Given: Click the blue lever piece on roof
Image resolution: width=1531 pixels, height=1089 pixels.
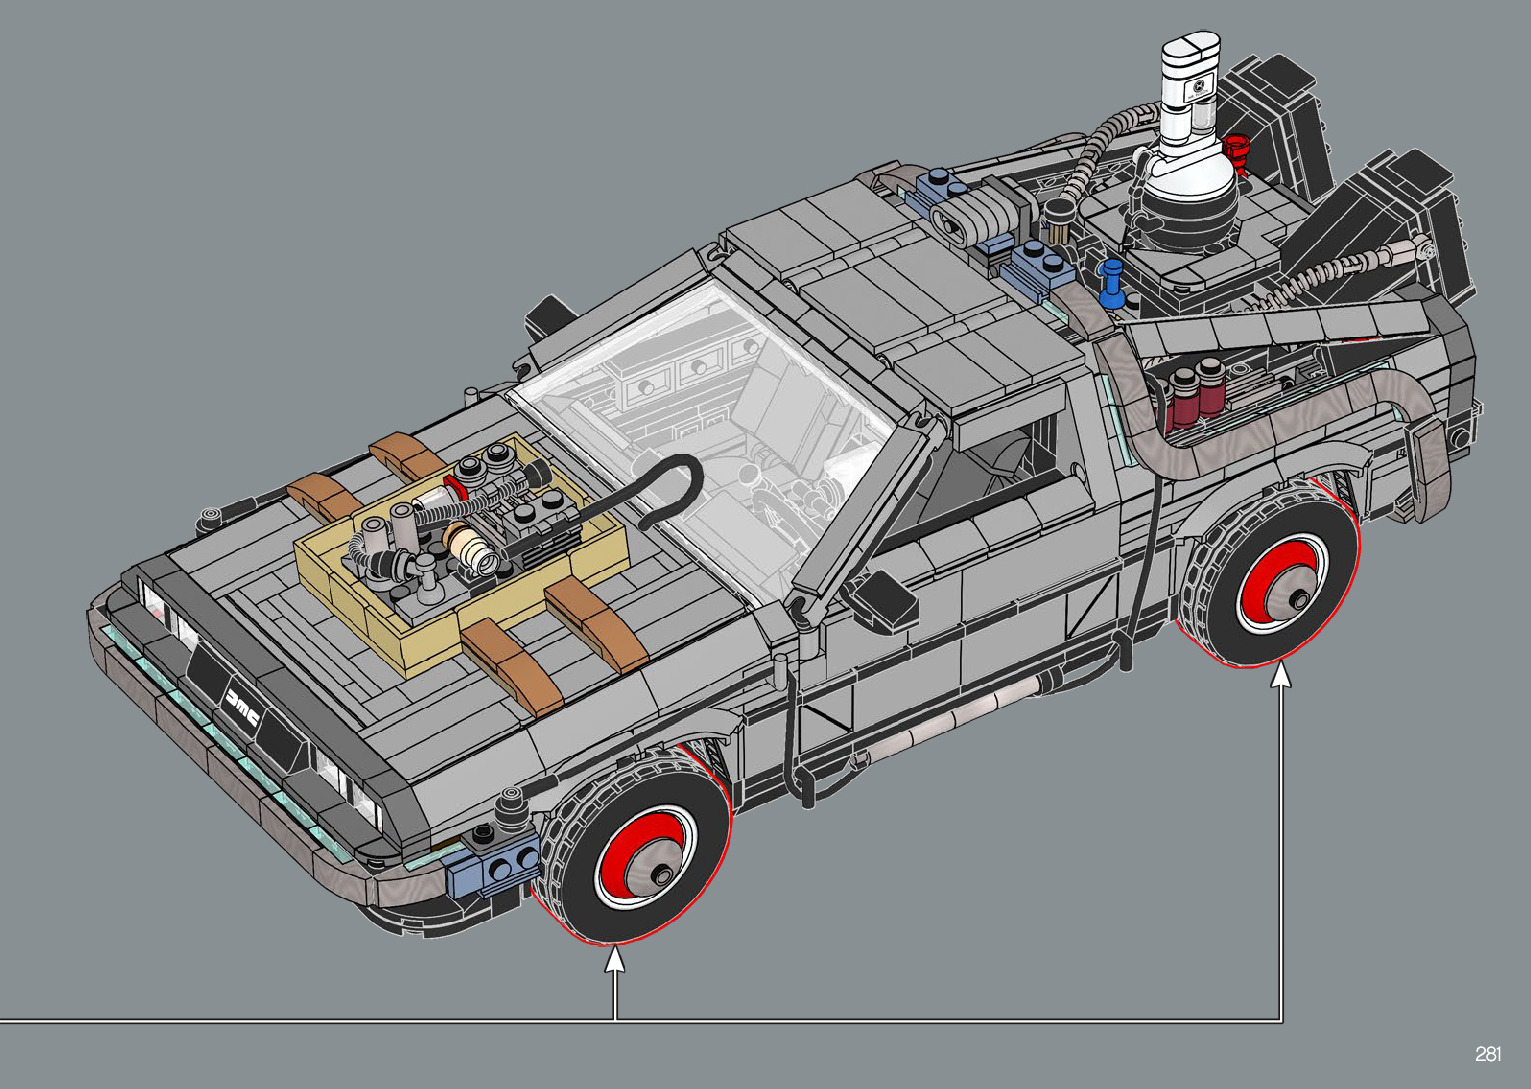Looking at the screenshot, I should point(1109,283).
